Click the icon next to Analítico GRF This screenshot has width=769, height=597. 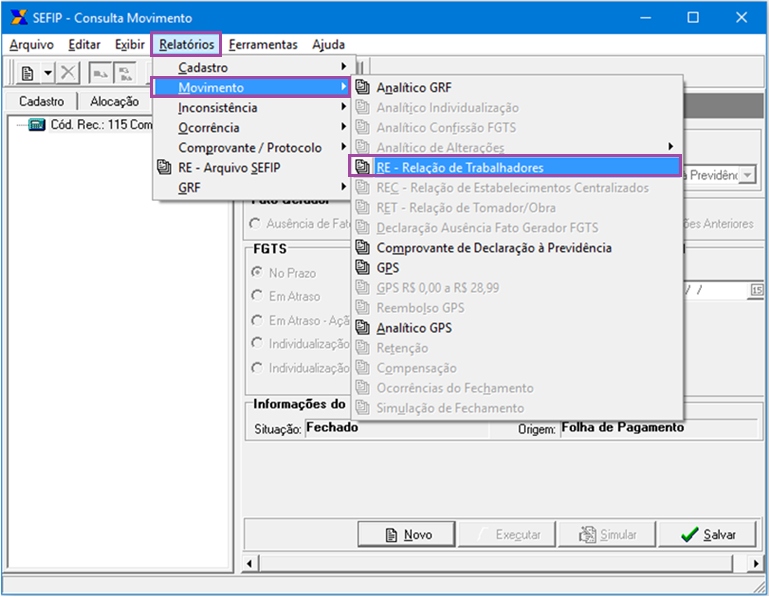[x=363, y=87]
